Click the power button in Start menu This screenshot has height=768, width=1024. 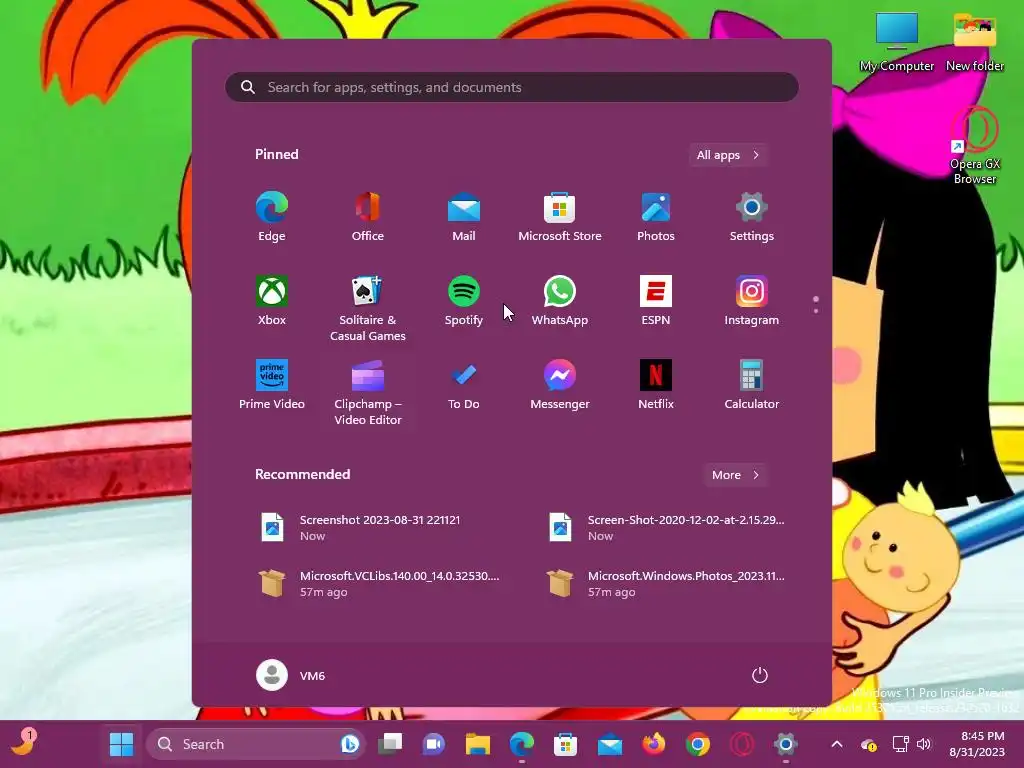(760, 675)
